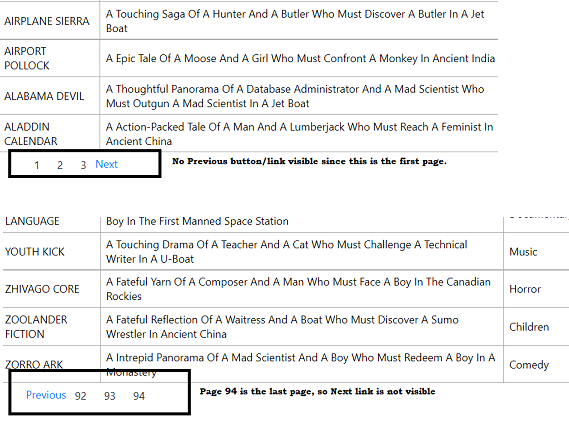Select page 3 in top pager
569x433 pixels.
point(83,165)
